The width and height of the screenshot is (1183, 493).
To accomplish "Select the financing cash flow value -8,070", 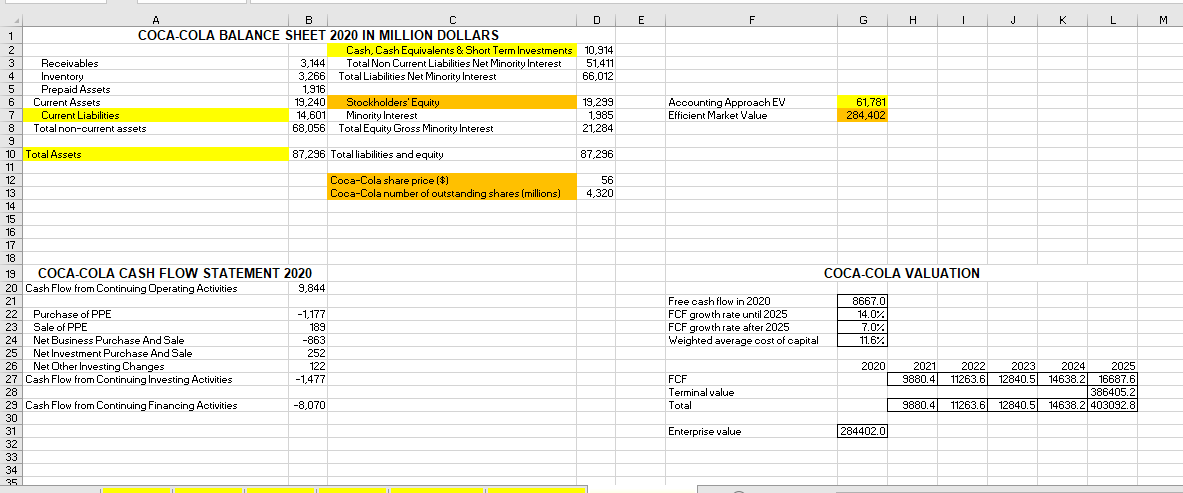I will click(308, 405).
